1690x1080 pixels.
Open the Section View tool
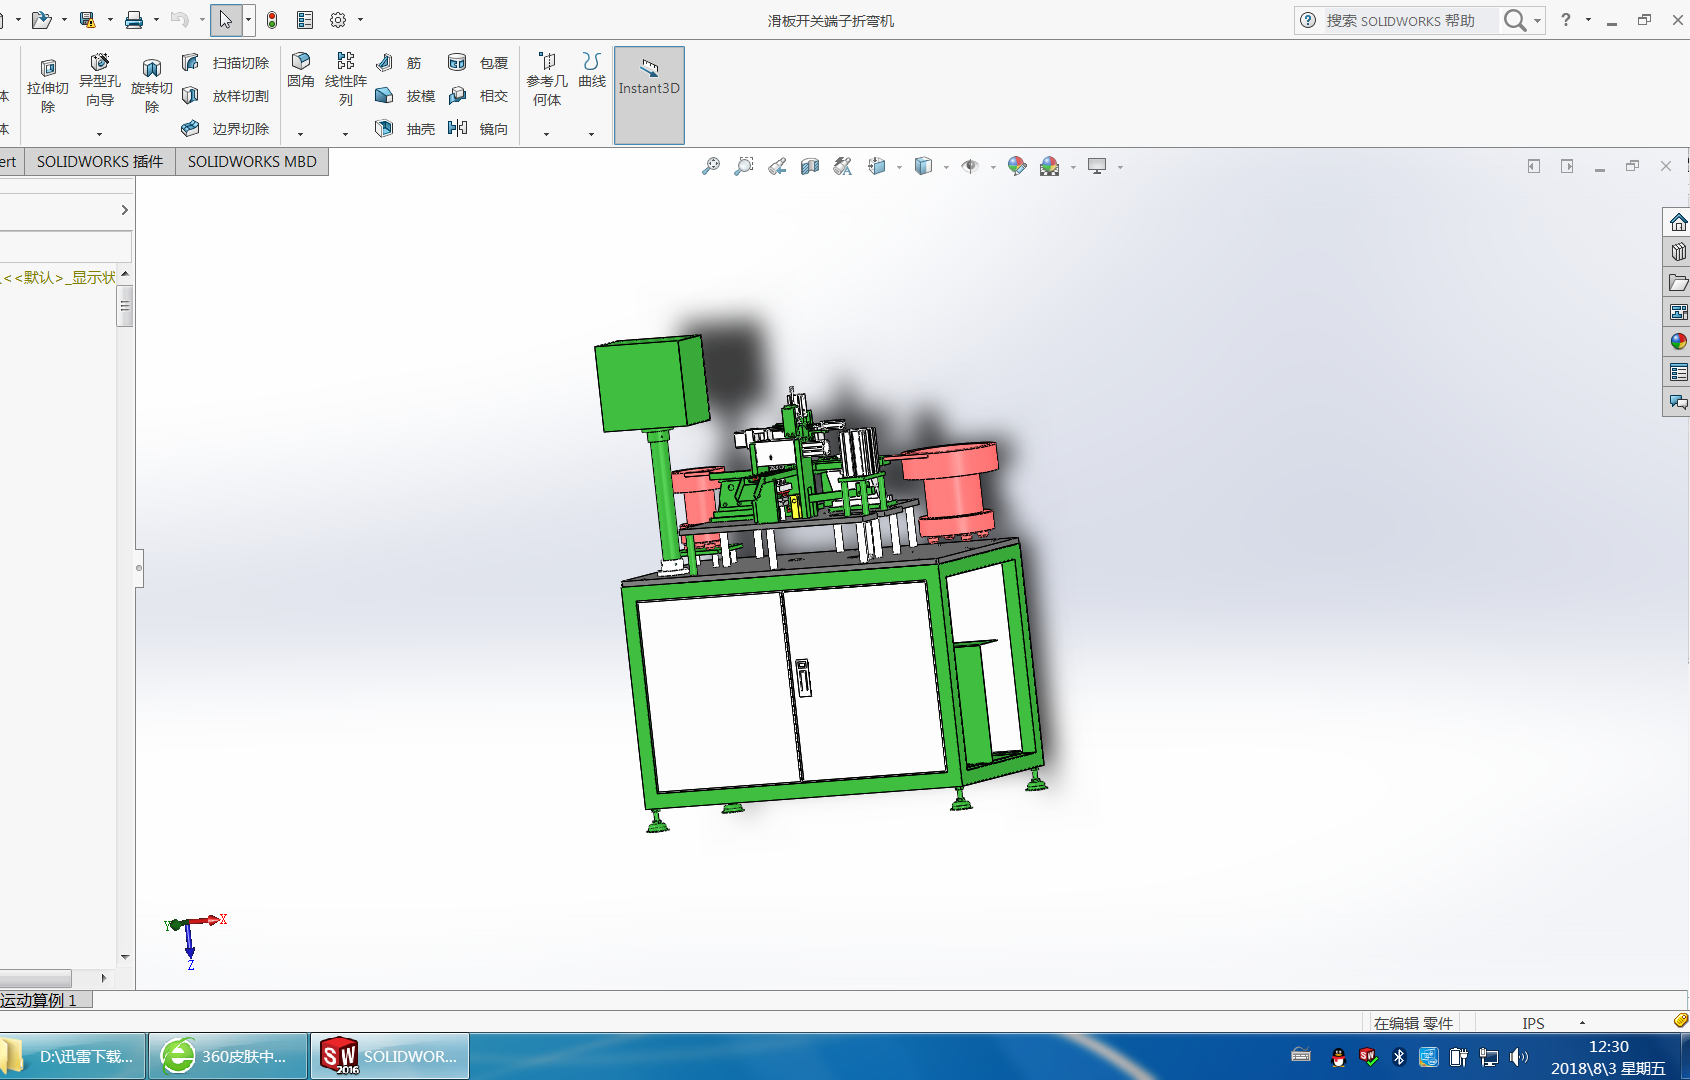pos(810,166)
